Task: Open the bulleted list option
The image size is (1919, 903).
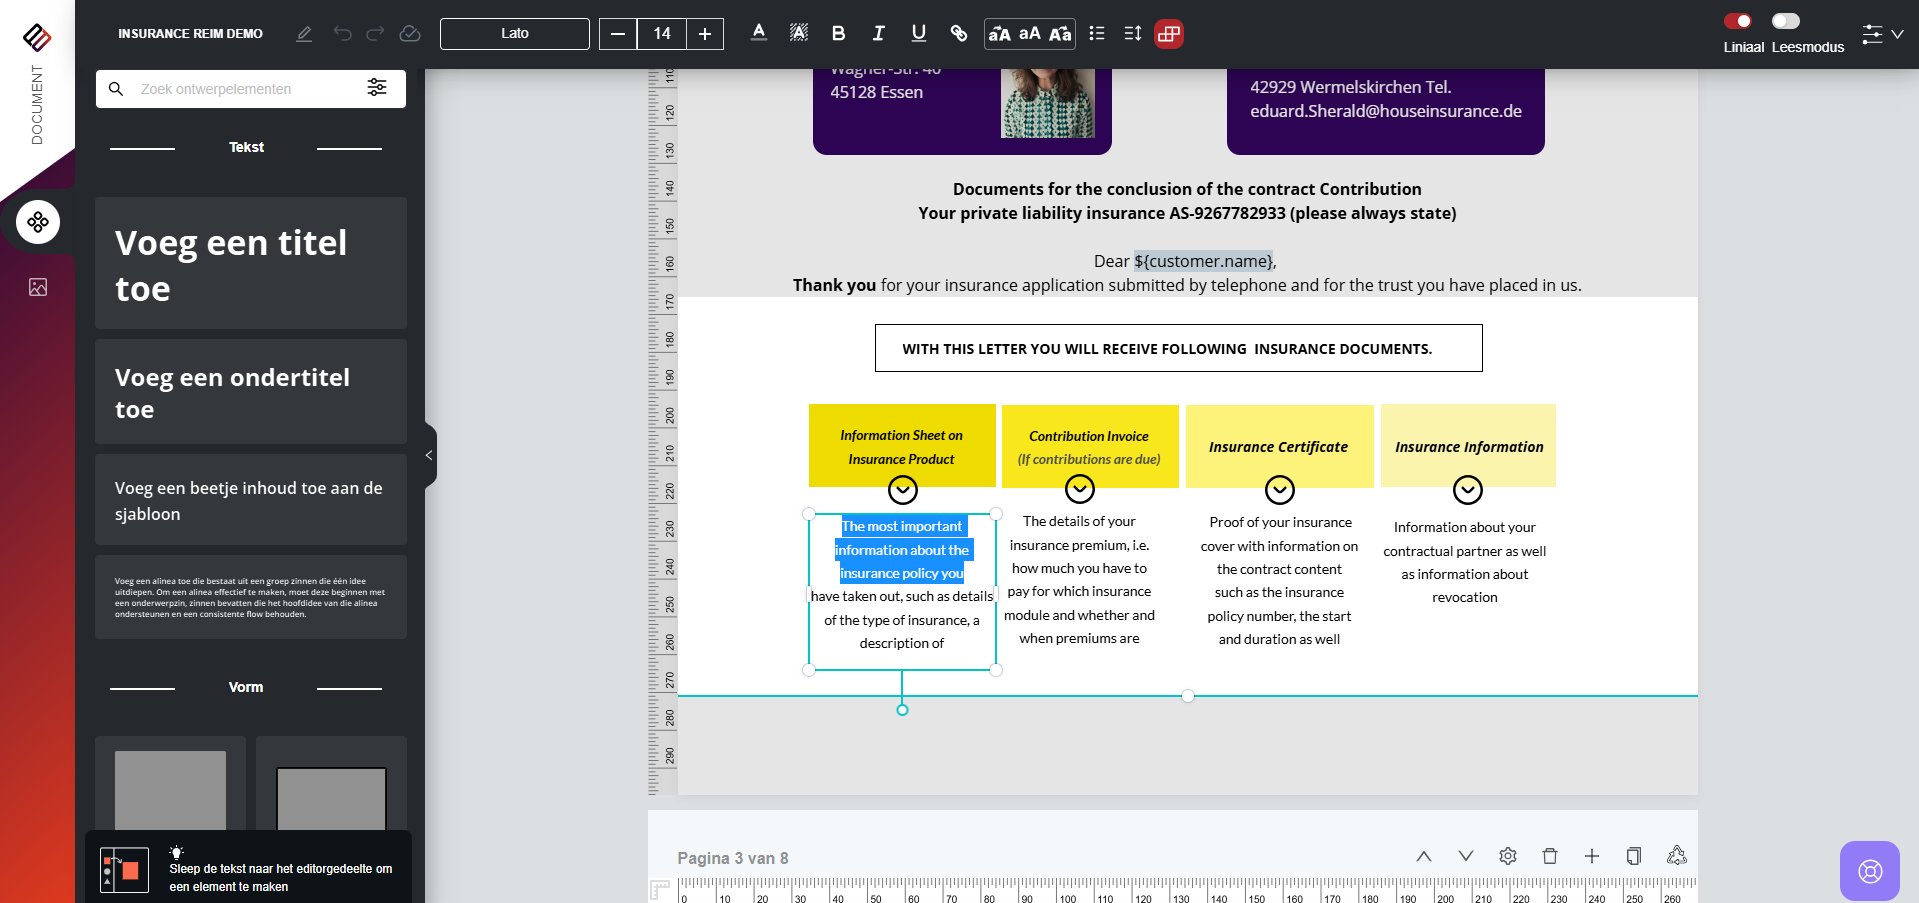Action: click(x=1097, y=34)
